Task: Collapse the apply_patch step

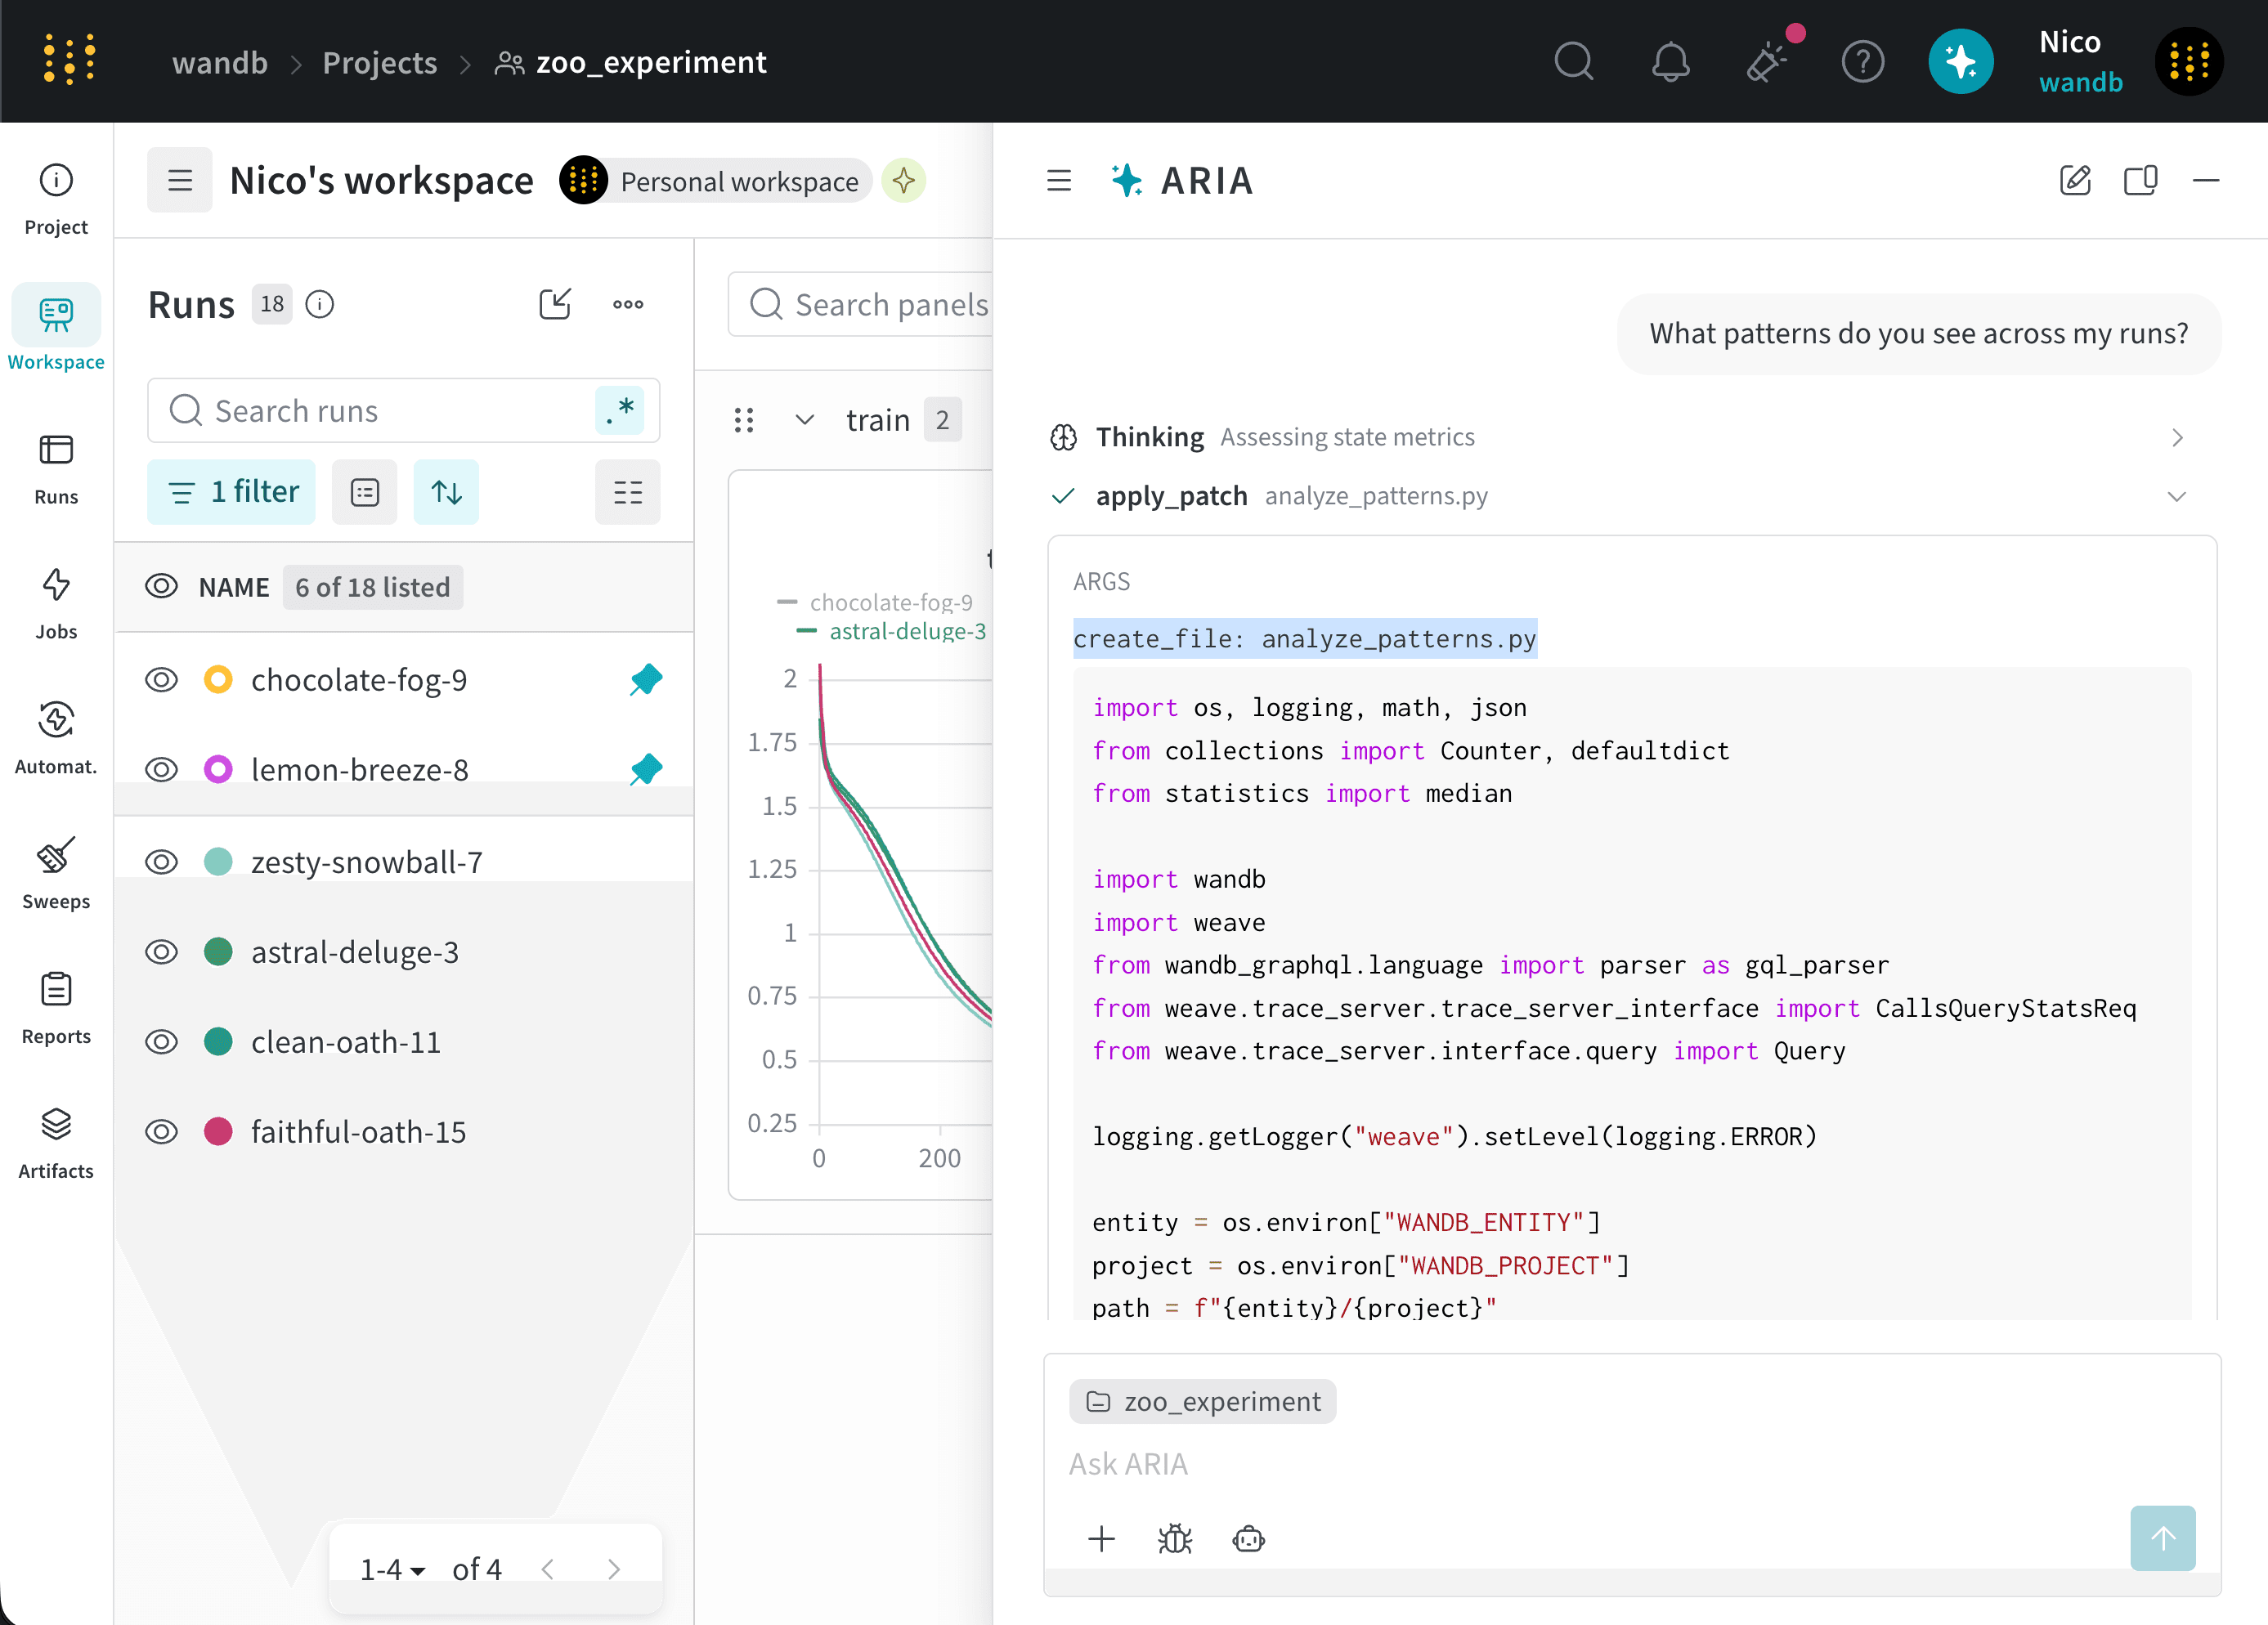Action: point(2177,496)
